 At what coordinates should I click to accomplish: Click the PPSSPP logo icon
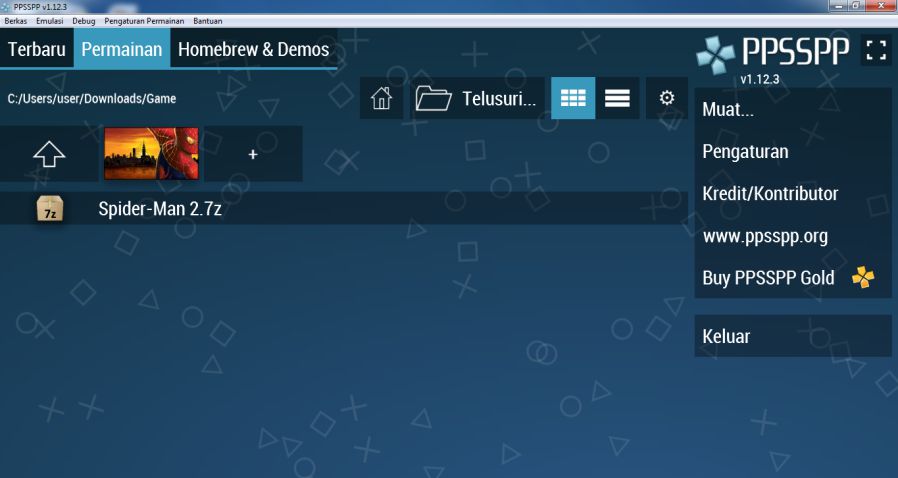715,55
